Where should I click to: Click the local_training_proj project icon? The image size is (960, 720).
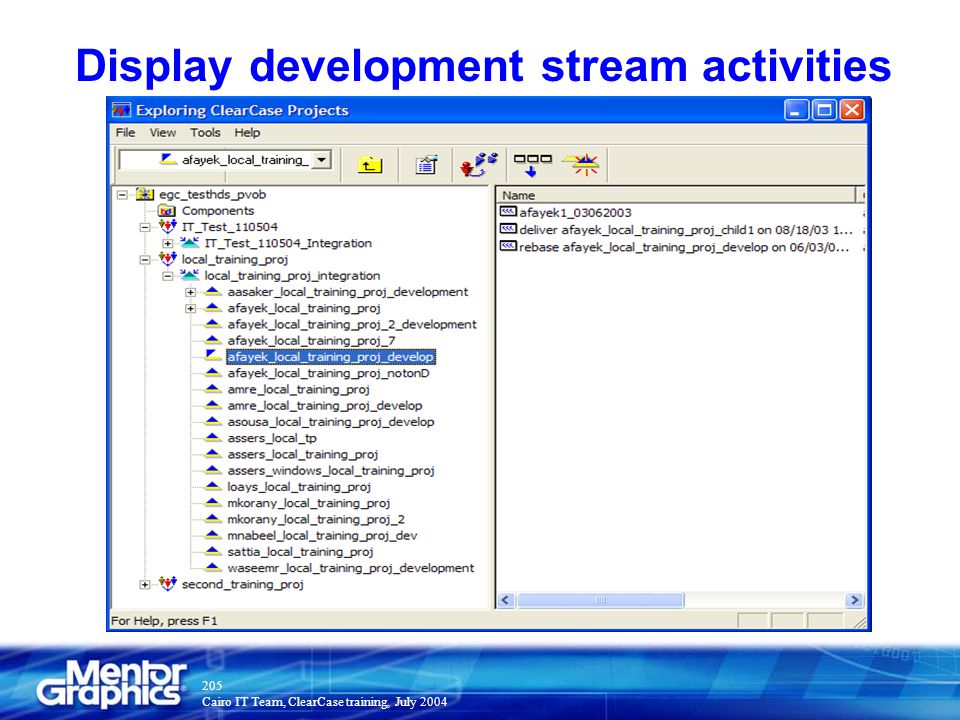pos(168,259)
